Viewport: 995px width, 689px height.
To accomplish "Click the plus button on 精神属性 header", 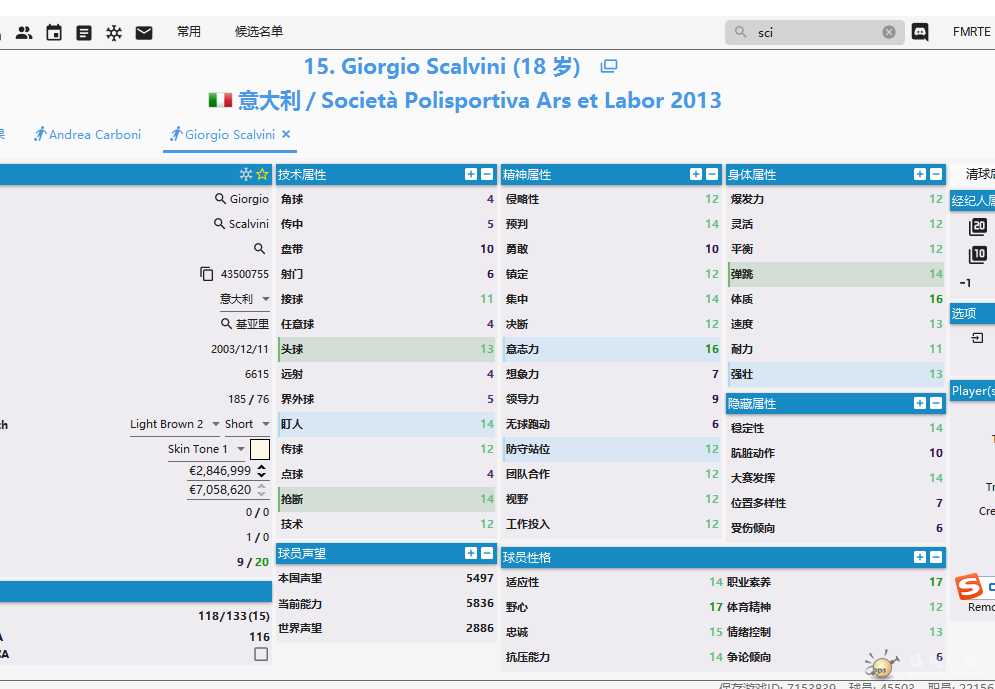I will click(696, 174).
